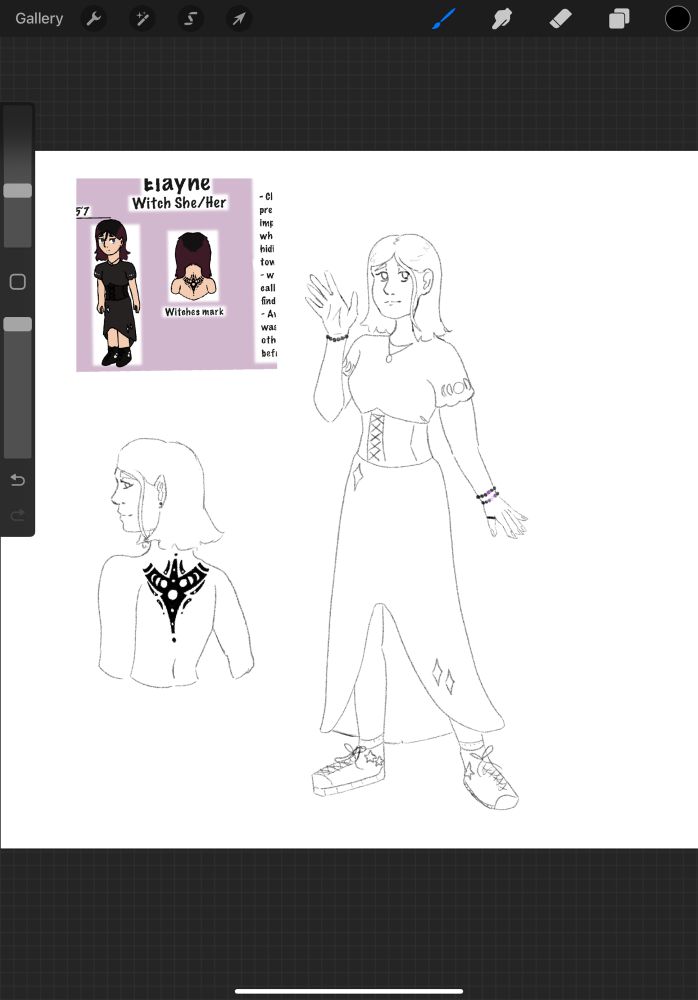Open the Actions wrench menu
This screenshot has height=1000, width=698.
click(x=94, y=18)
